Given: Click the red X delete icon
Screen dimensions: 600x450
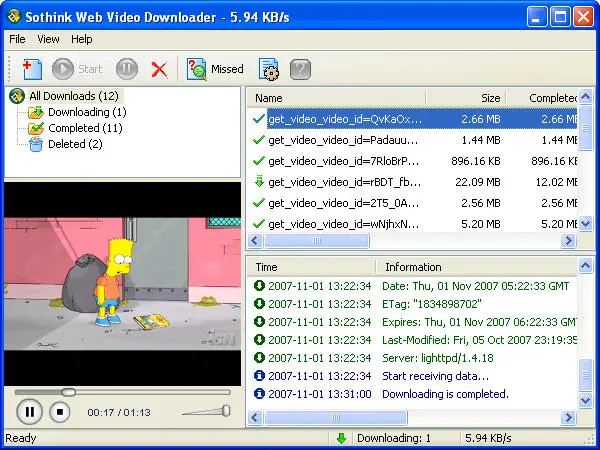Looking at the screenshot, I should pos(158,69).
